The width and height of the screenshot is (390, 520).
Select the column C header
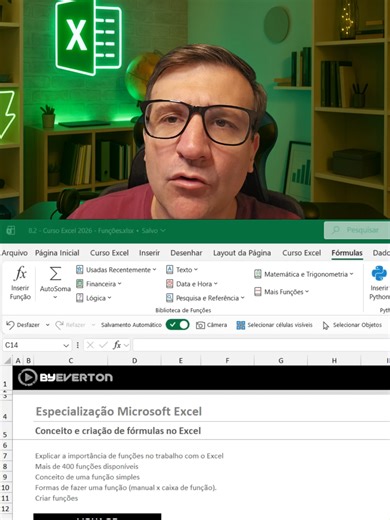coord(71,361)
